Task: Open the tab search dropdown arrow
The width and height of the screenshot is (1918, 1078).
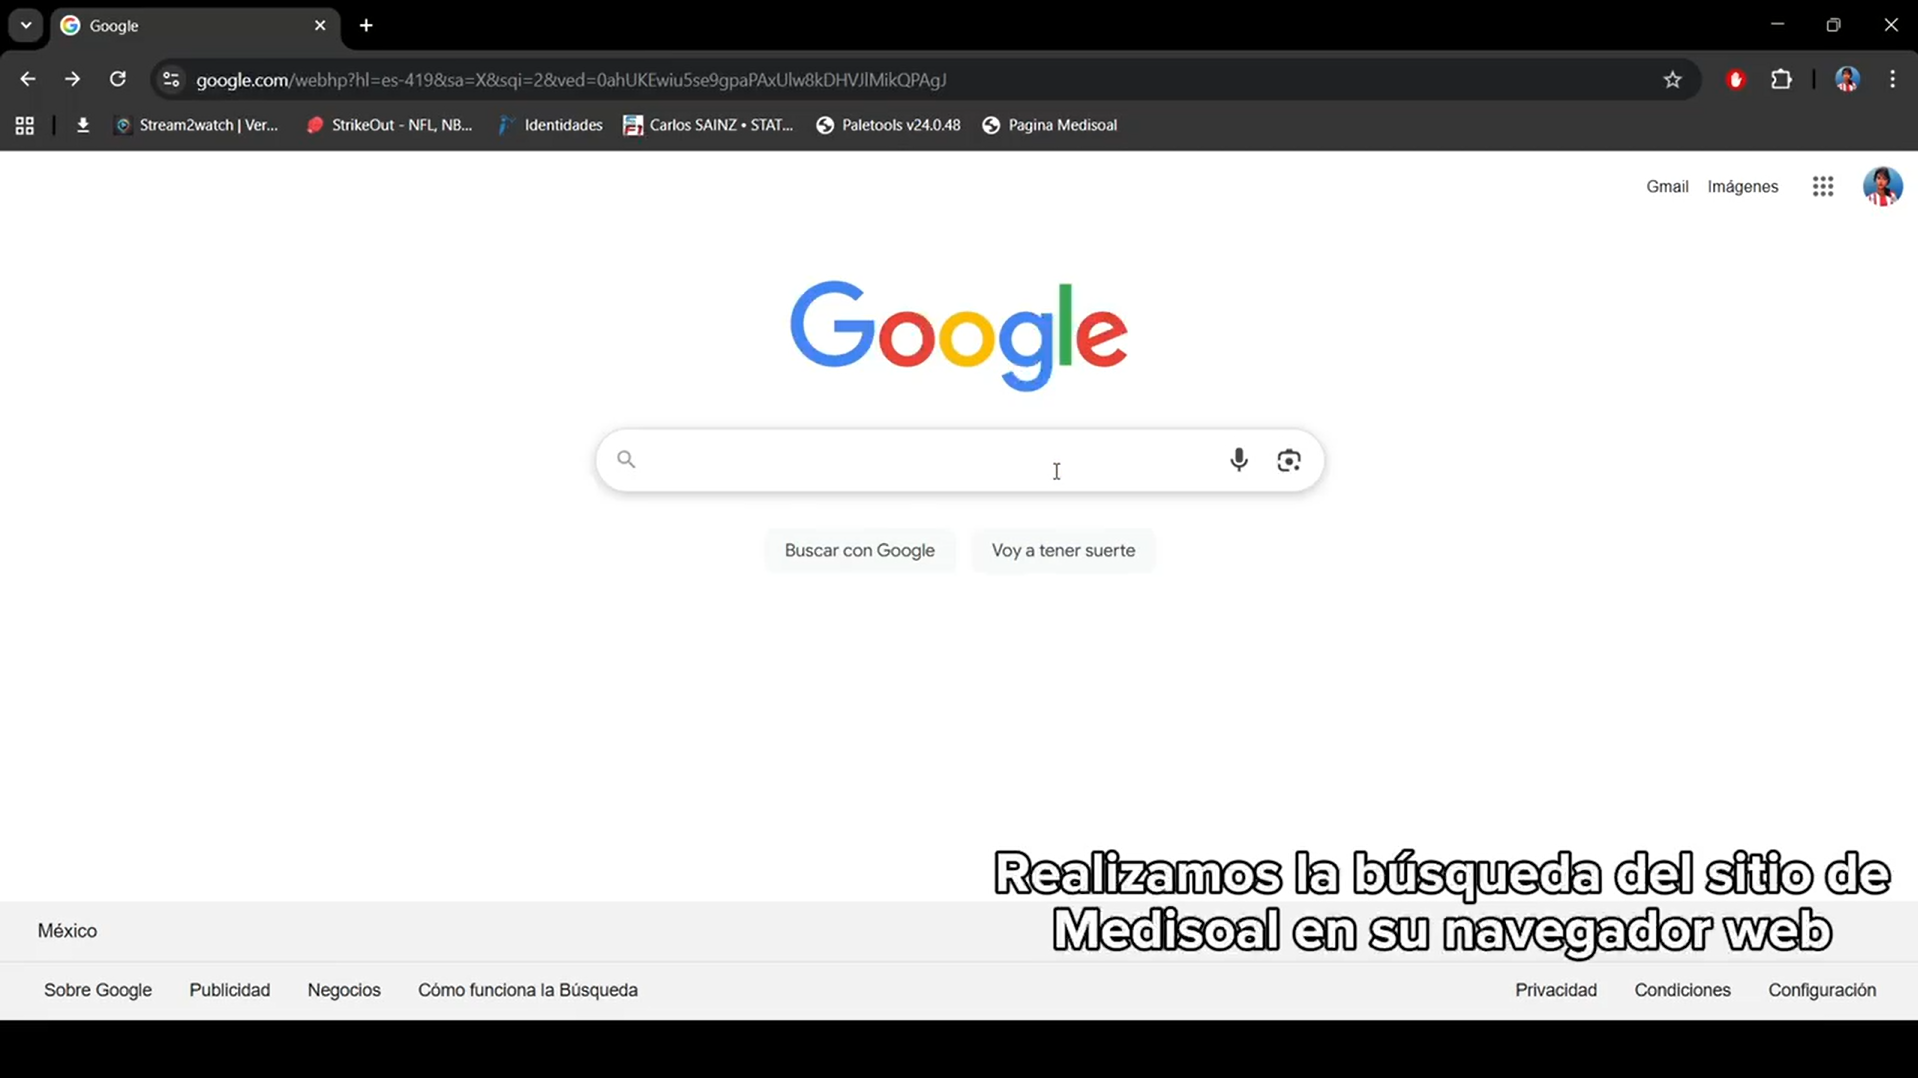Action: (26, 25)
